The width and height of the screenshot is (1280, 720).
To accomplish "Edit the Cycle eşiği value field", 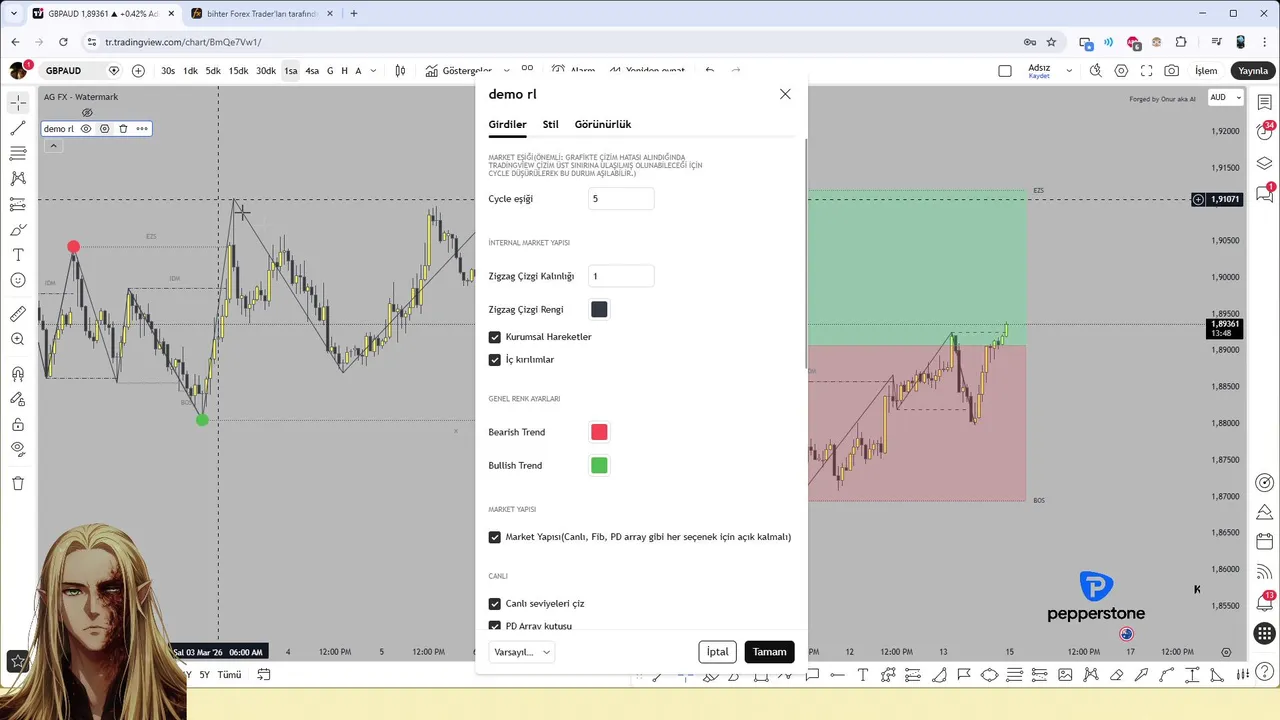I will coord(621,199).
